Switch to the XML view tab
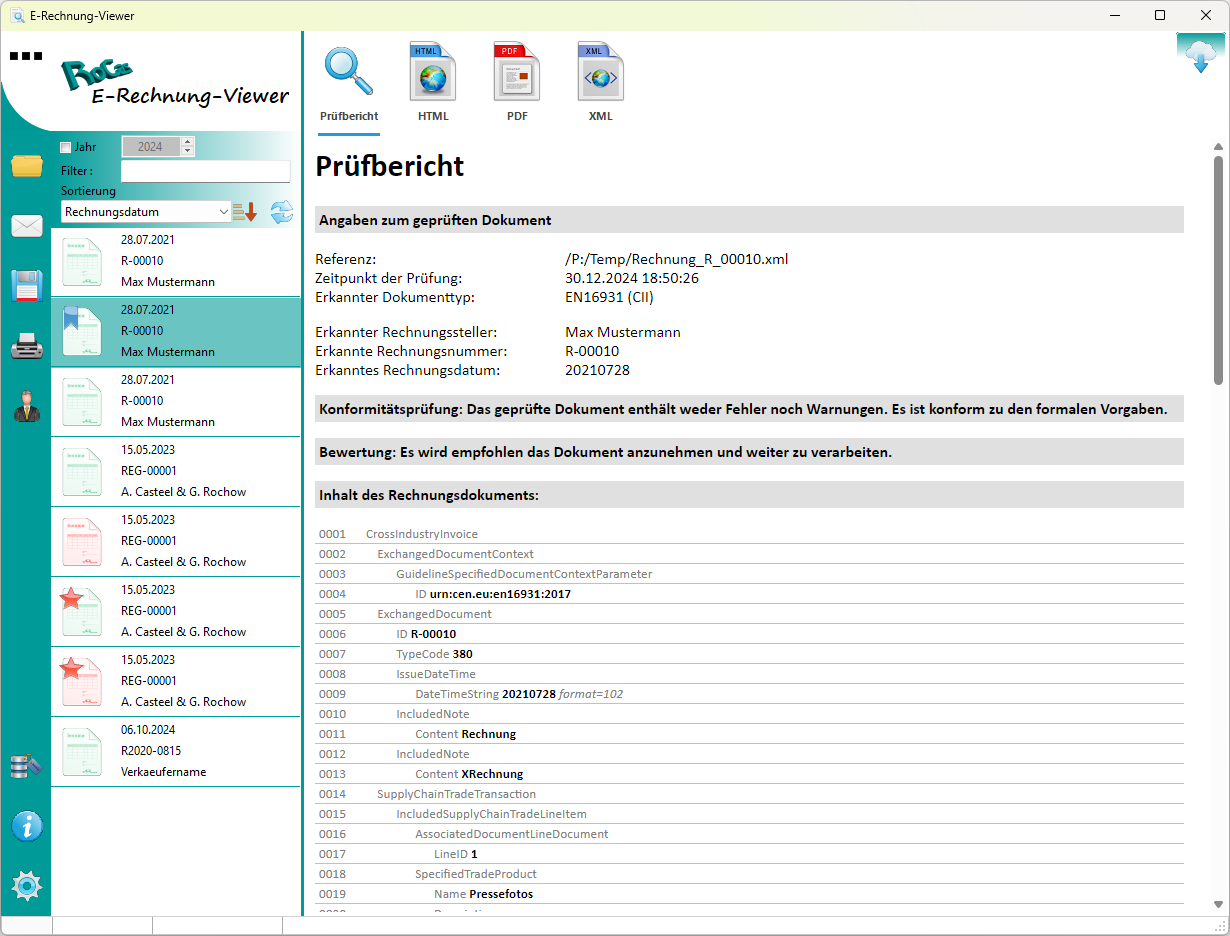 [x=600, y=84]
